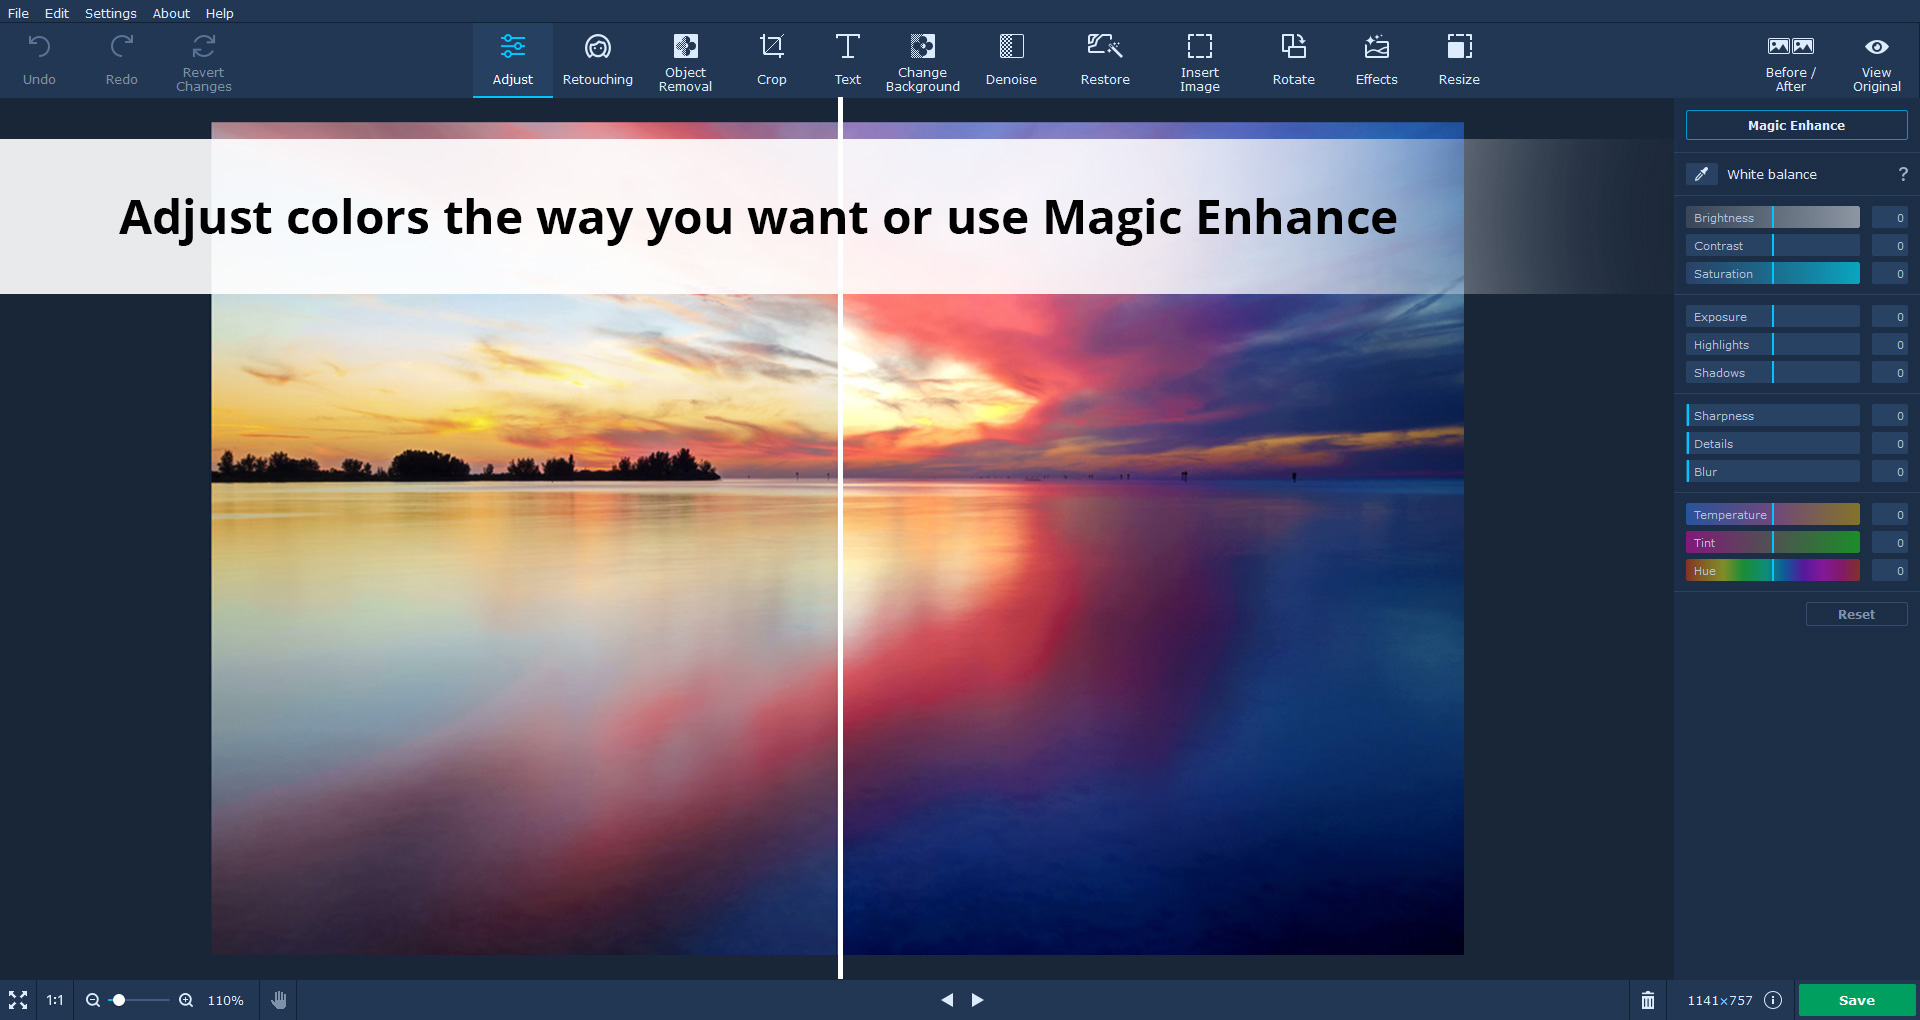This screenshot has width=1920, height=1020.
Task: Open the Restore tool
Action: (x=1105, y=60)
